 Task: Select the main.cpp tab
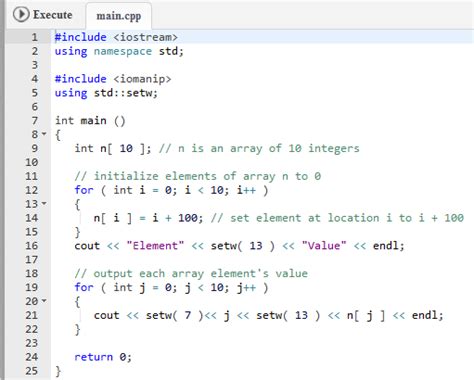click(x=119, y=16)
